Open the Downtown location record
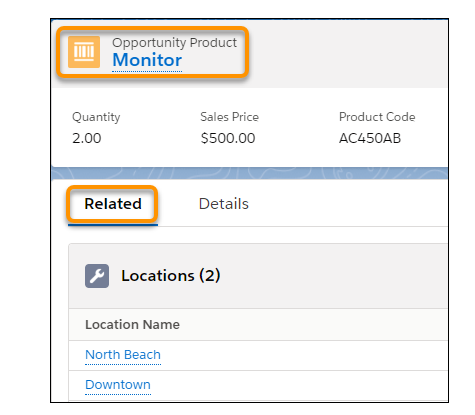 click(x=118, y=385)
